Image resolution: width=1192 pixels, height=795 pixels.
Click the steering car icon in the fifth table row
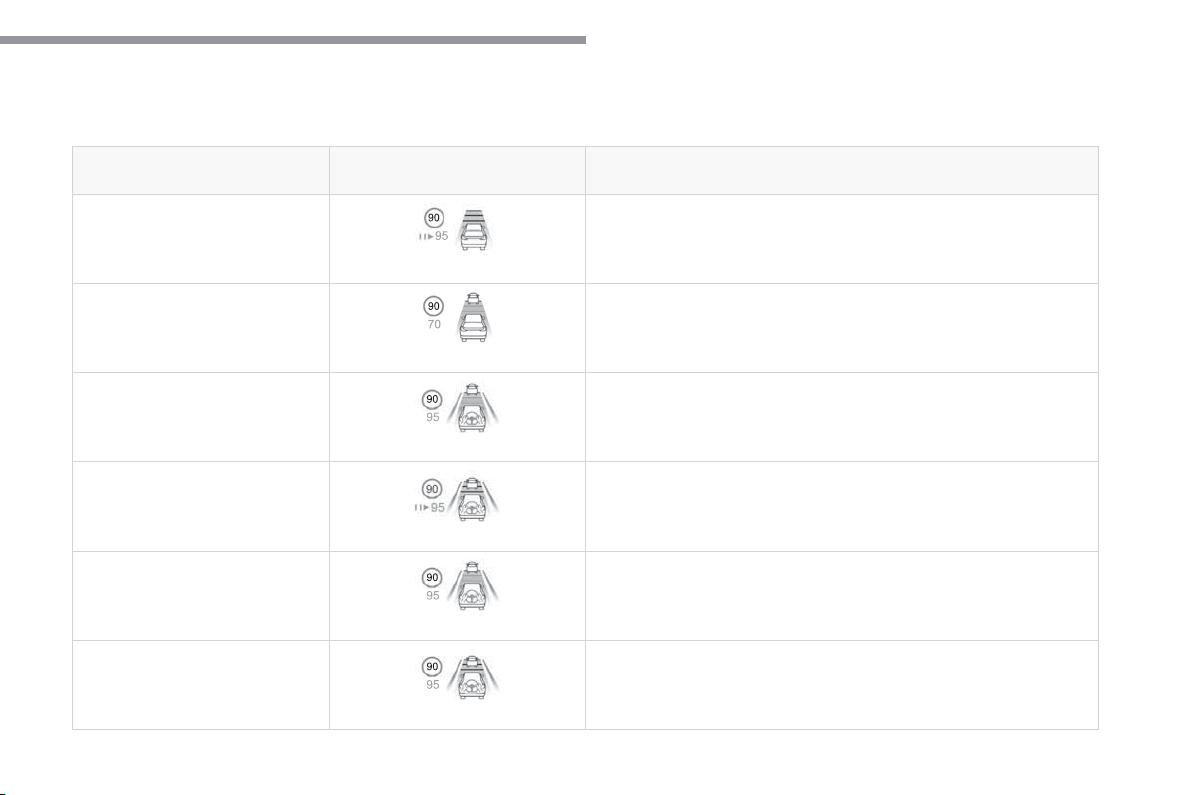click(473, 586)
